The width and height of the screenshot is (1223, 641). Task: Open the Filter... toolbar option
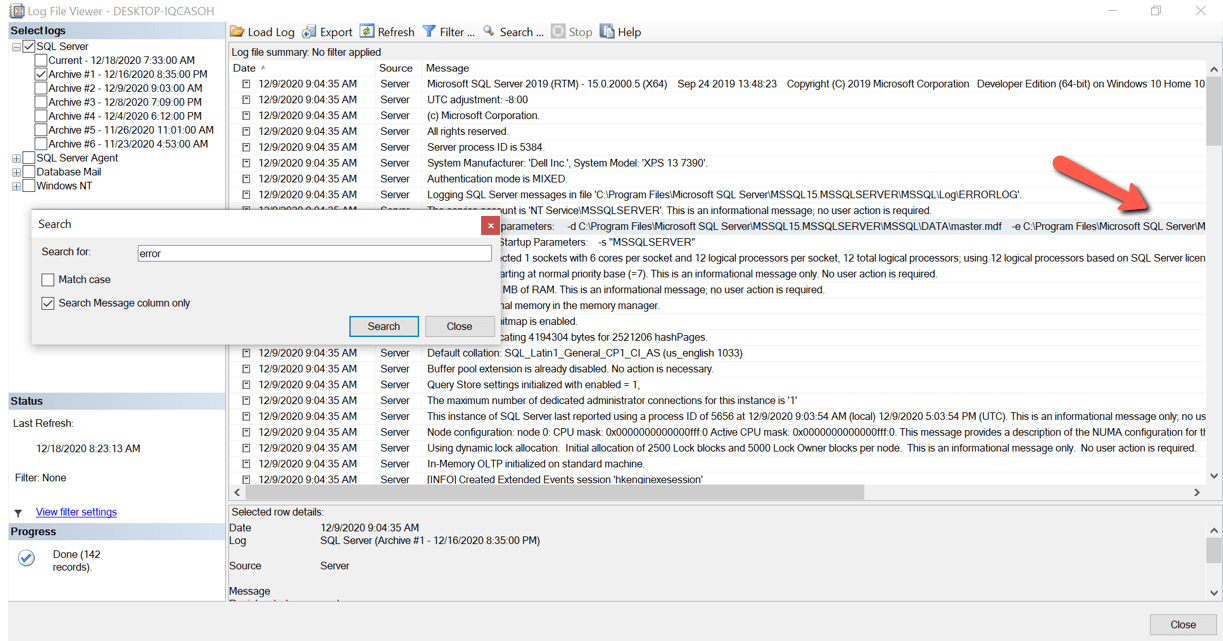tap(448, 32)
